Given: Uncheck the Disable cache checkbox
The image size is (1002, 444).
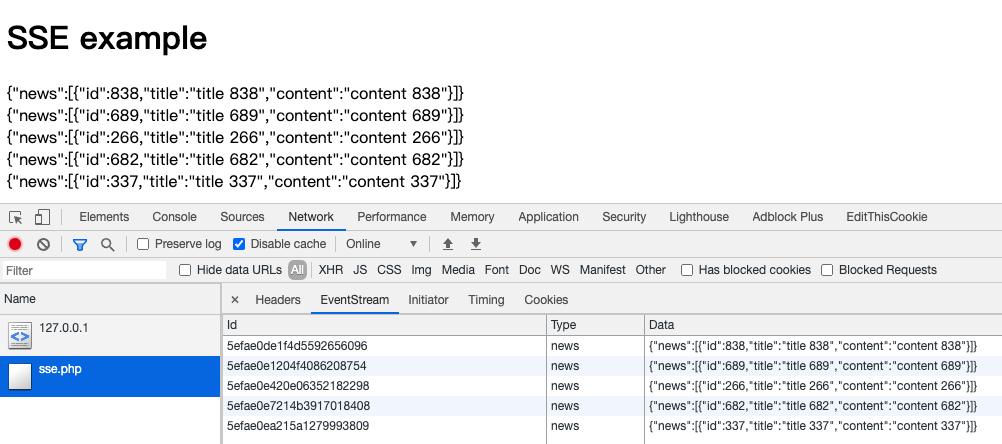Looking at the screenshot, I should tap(239, 244).
